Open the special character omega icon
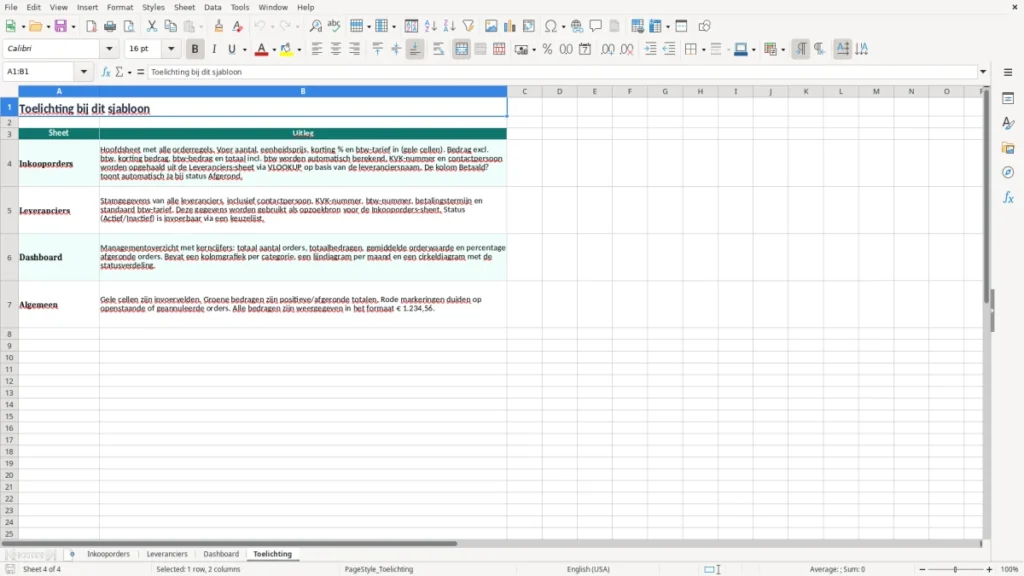Image resolution: width=1024 pixels, height=576 pixels. [551, 26]
